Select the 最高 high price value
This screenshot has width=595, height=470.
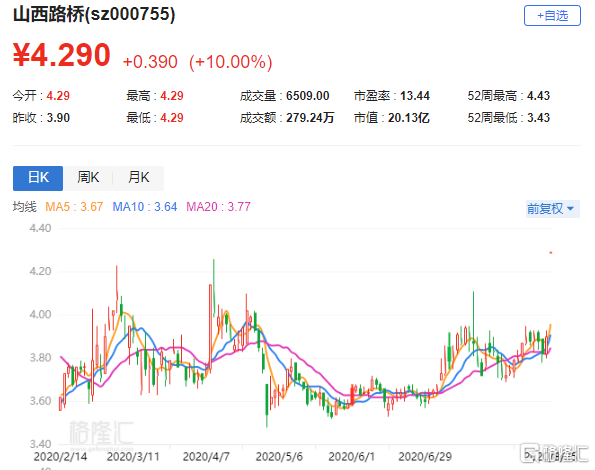pyautogui.click(x=172, y=96)
